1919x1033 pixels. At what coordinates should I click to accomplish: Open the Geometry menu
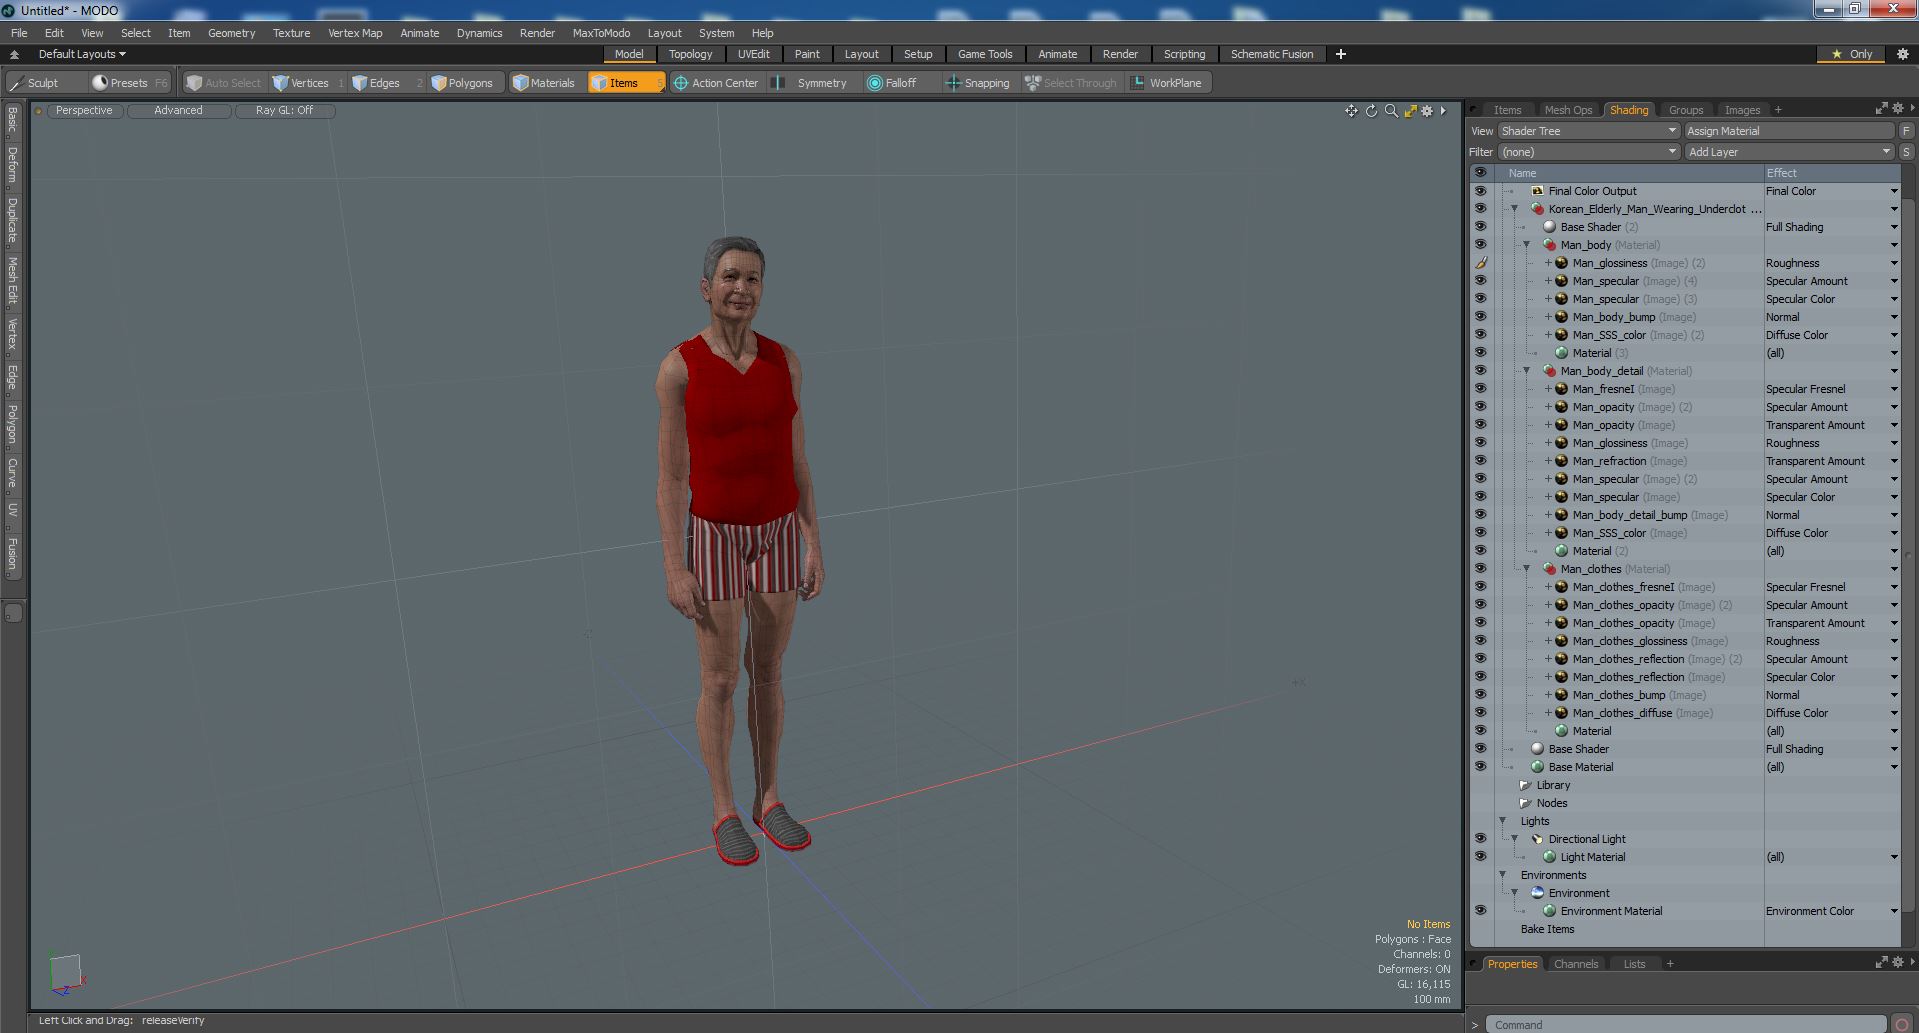231,33
